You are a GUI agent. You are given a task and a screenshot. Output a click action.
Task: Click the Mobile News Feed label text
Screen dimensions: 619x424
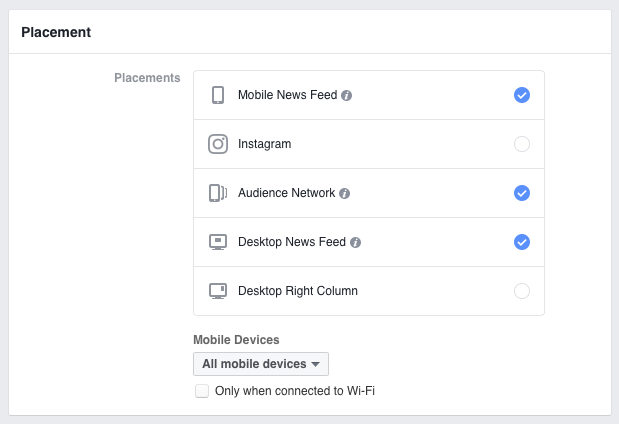pyautogui.click(x=288, y=95)
